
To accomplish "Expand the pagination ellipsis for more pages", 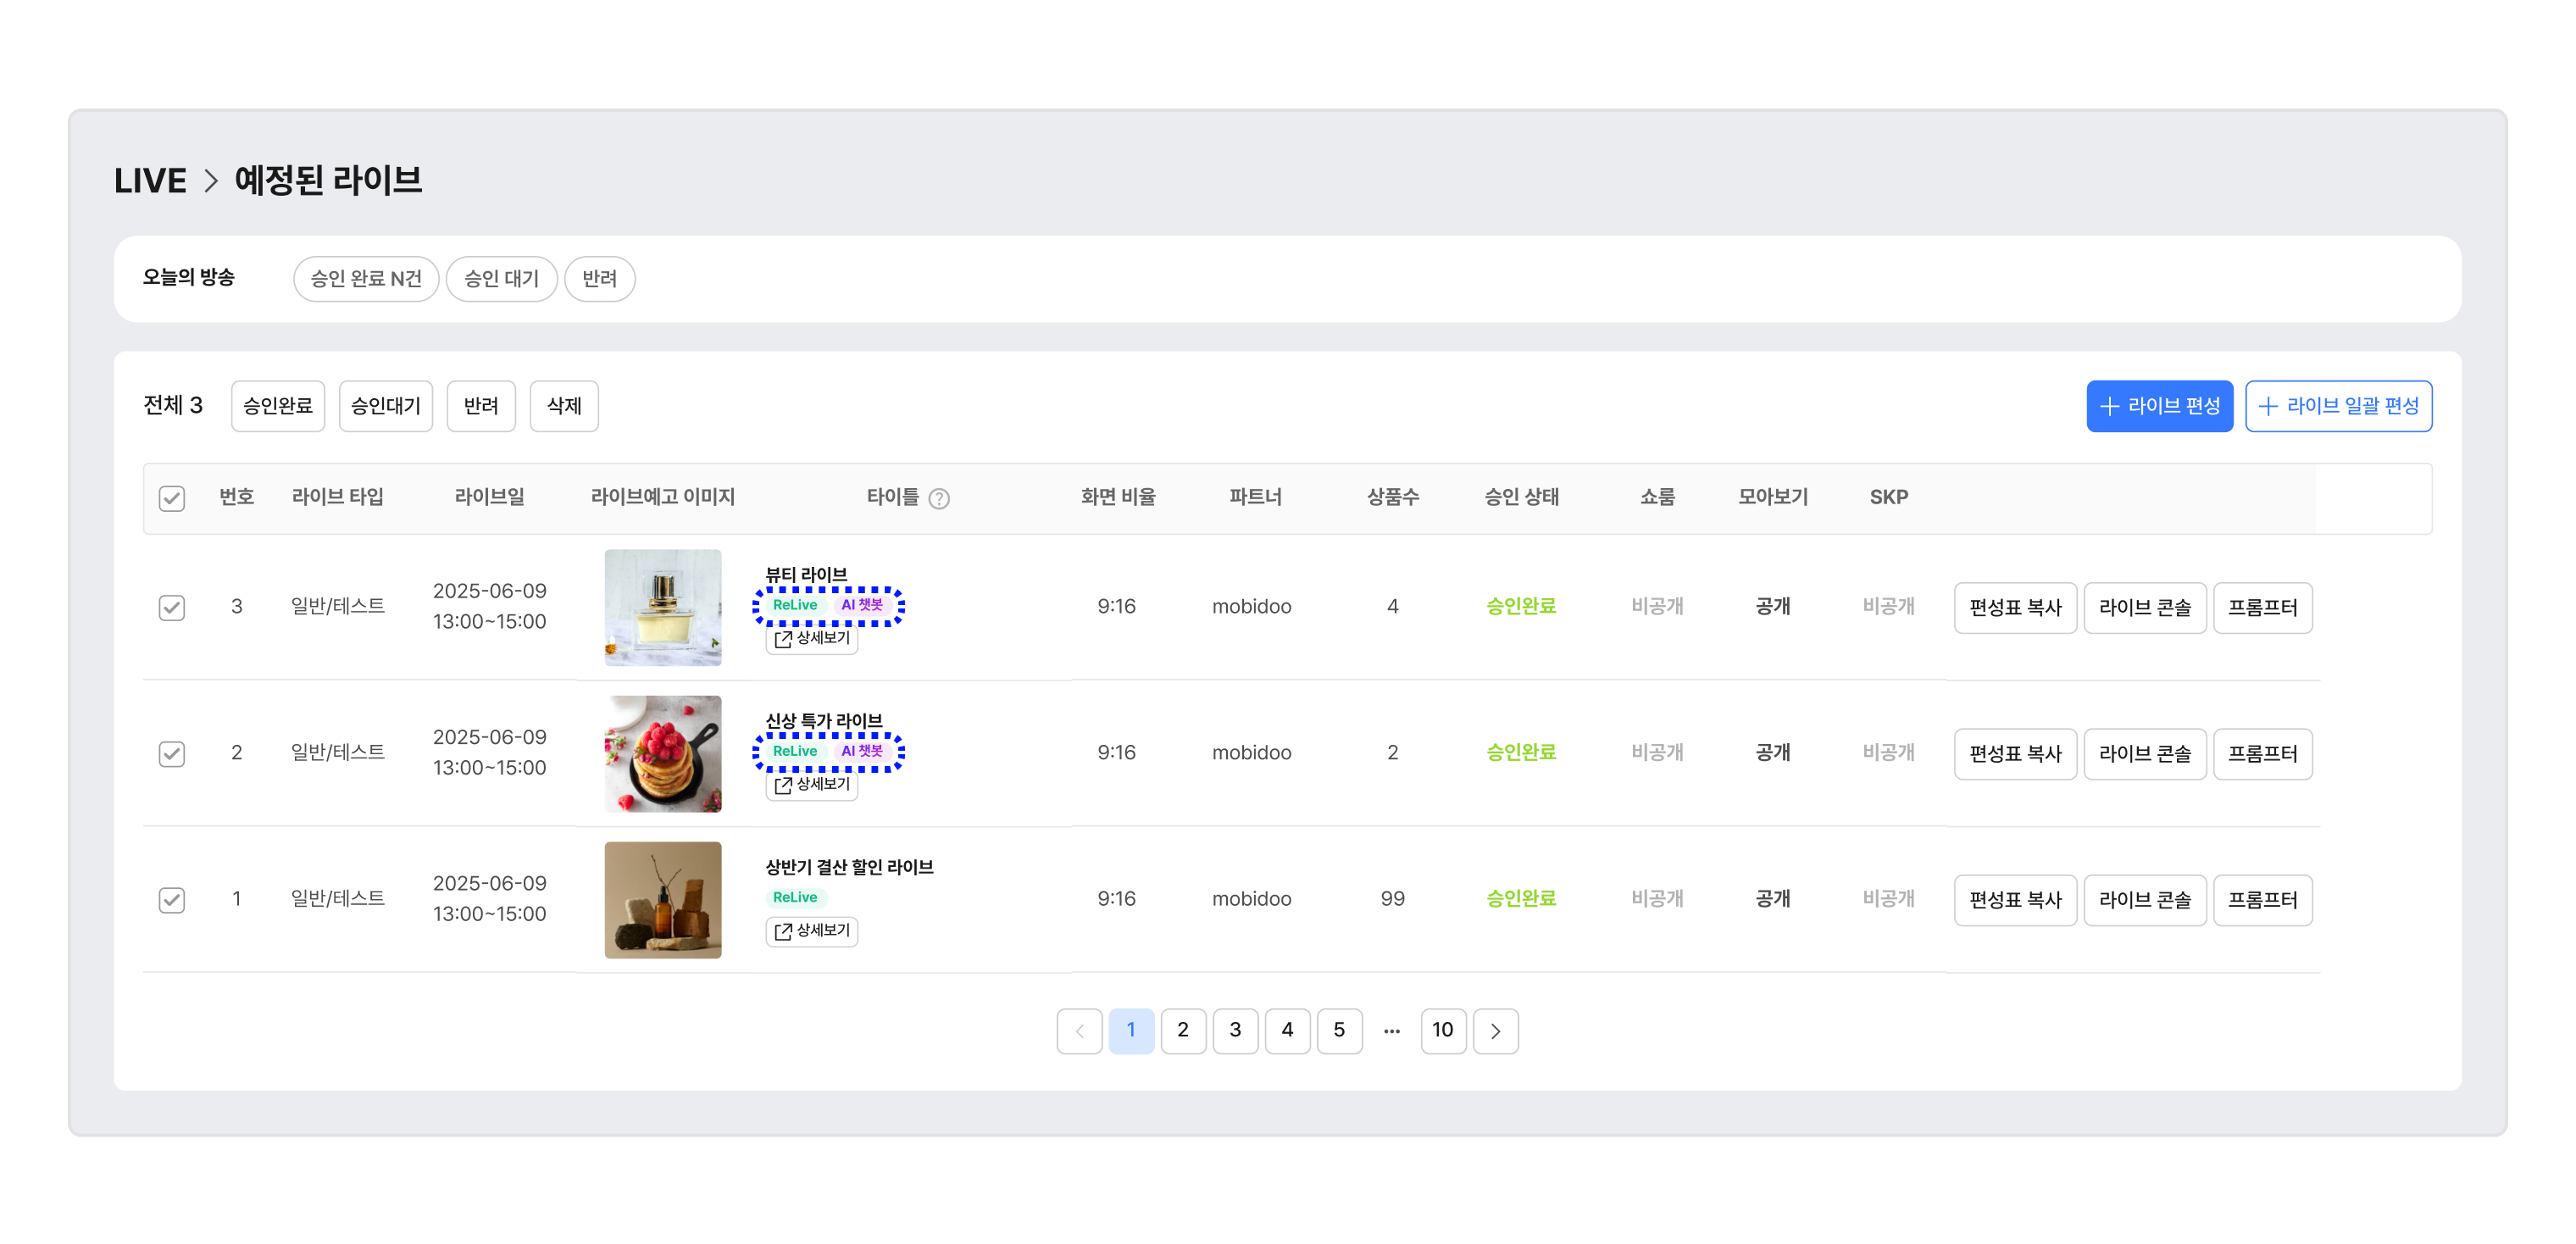I will [x=1391, y=1030].
